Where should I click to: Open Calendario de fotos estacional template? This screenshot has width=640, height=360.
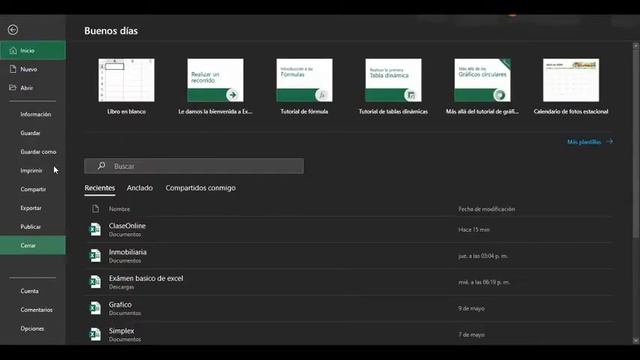pos(571,80)
